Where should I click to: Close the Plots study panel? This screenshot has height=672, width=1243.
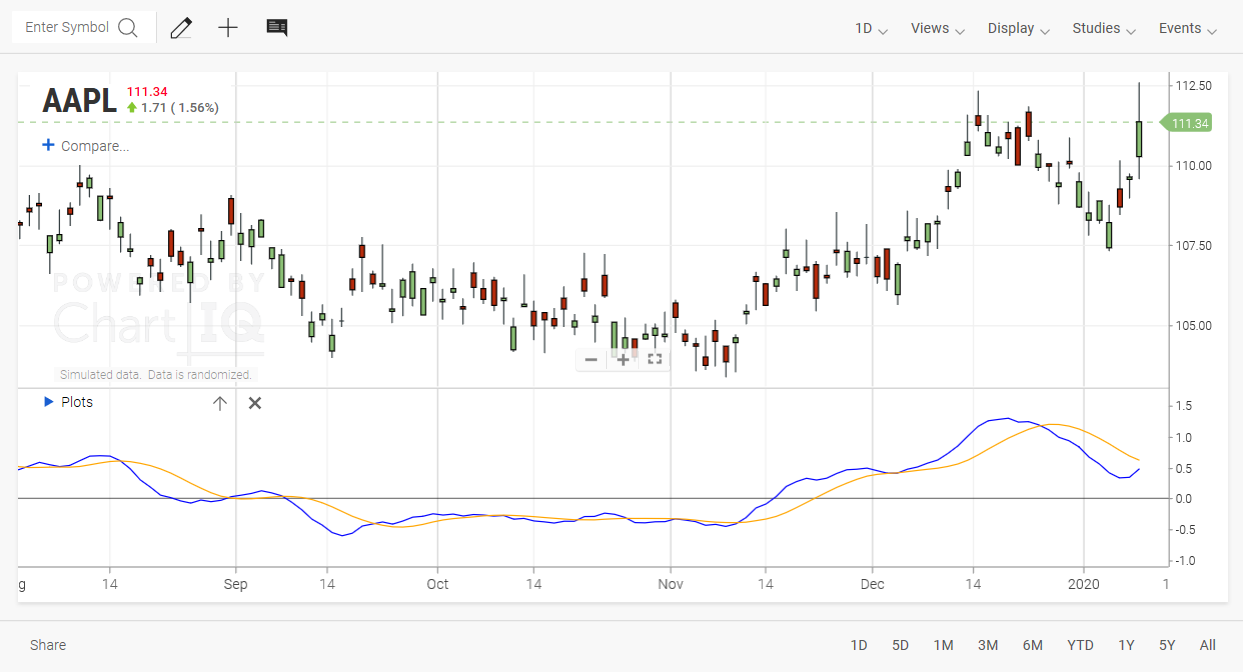[255, 403]
